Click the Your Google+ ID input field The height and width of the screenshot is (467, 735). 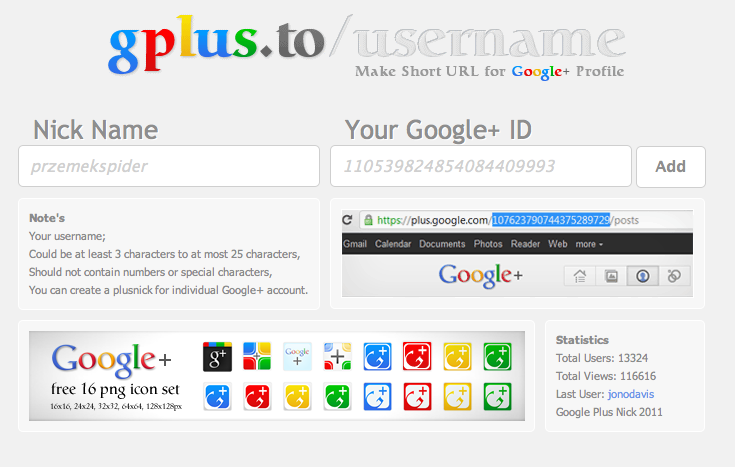(x=481, y=166)
